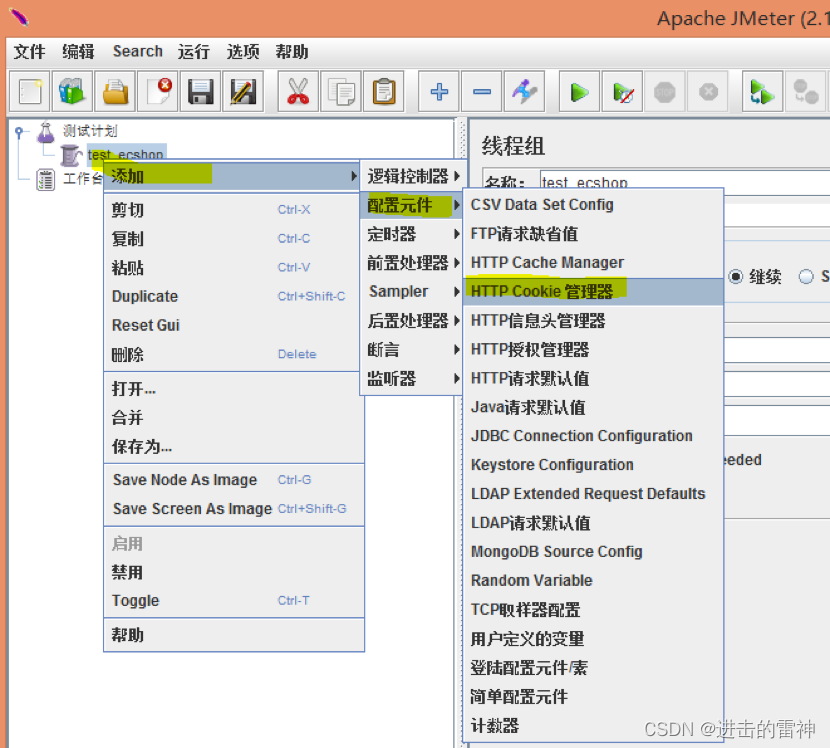Viewport: 830px width, 748px height.
Task: Click 帮助 at context menu bottom
Action: pyautogui.click(x=234, y=635)
